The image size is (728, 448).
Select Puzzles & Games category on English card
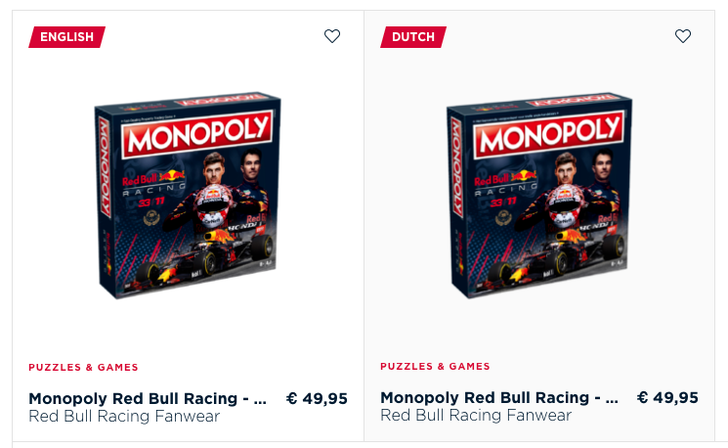click(x=83, y=367)
